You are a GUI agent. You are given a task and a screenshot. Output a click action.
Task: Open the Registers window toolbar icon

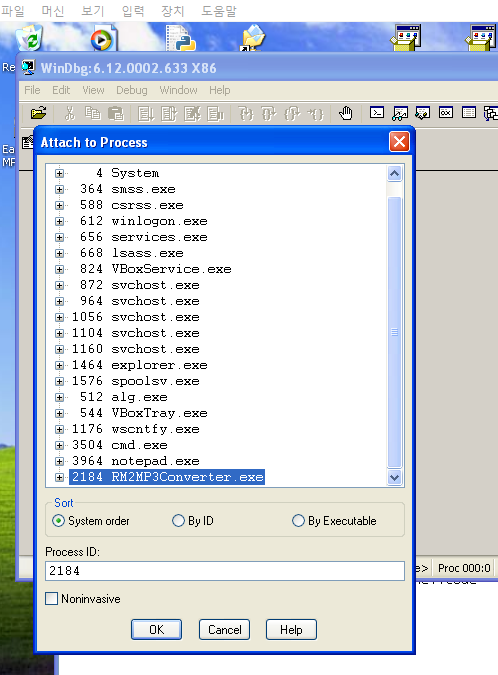coord(445,113)
